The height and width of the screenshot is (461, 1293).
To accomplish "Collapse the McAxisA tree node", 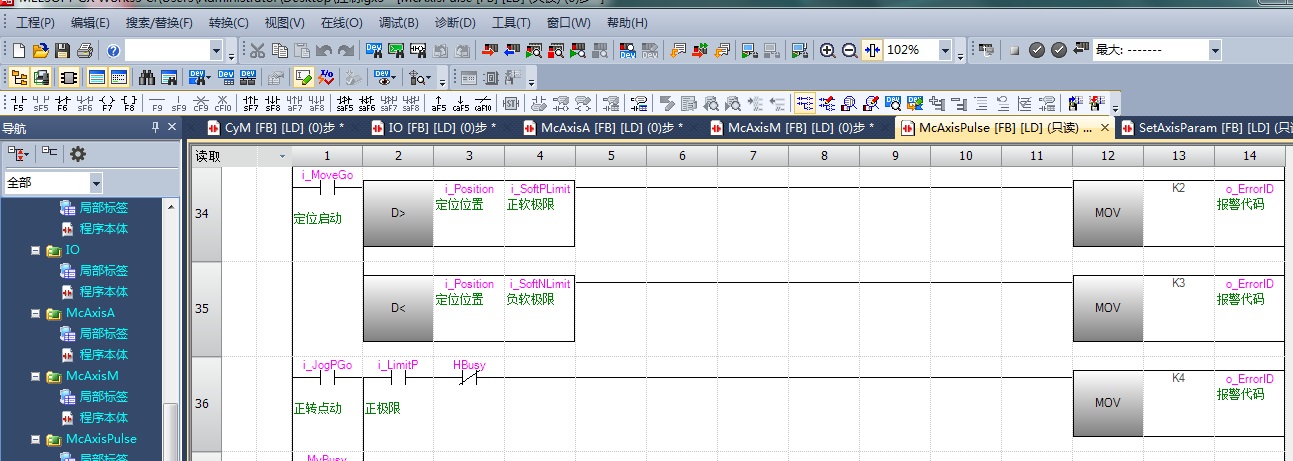I will 36,313.
